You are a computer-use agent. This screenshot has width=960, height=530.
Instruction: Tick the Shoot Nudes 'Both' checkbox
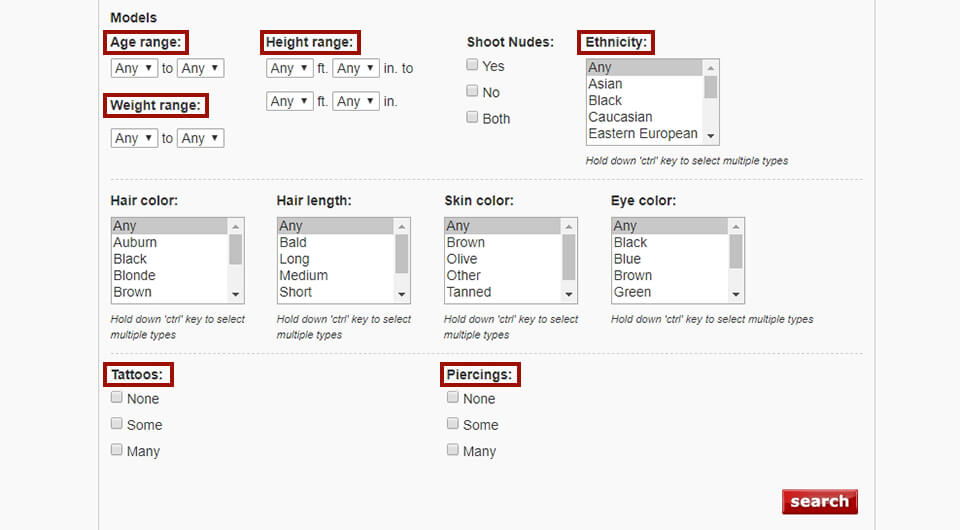pyautogui.click(x=472, y=117)
